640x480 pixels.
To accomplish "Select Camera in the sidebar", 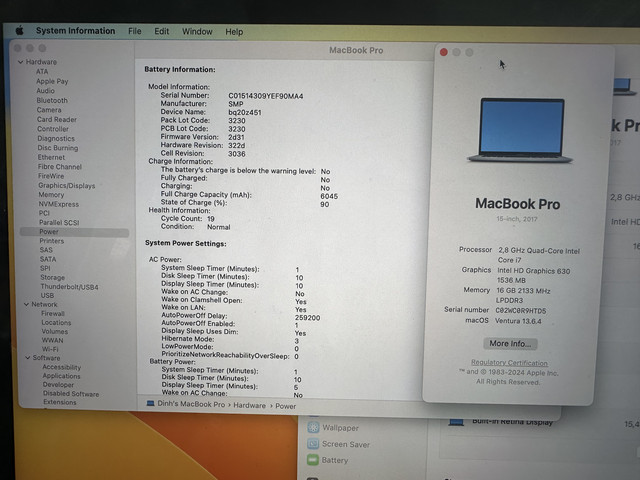I will pyautogui.click(x=49, y=110).
